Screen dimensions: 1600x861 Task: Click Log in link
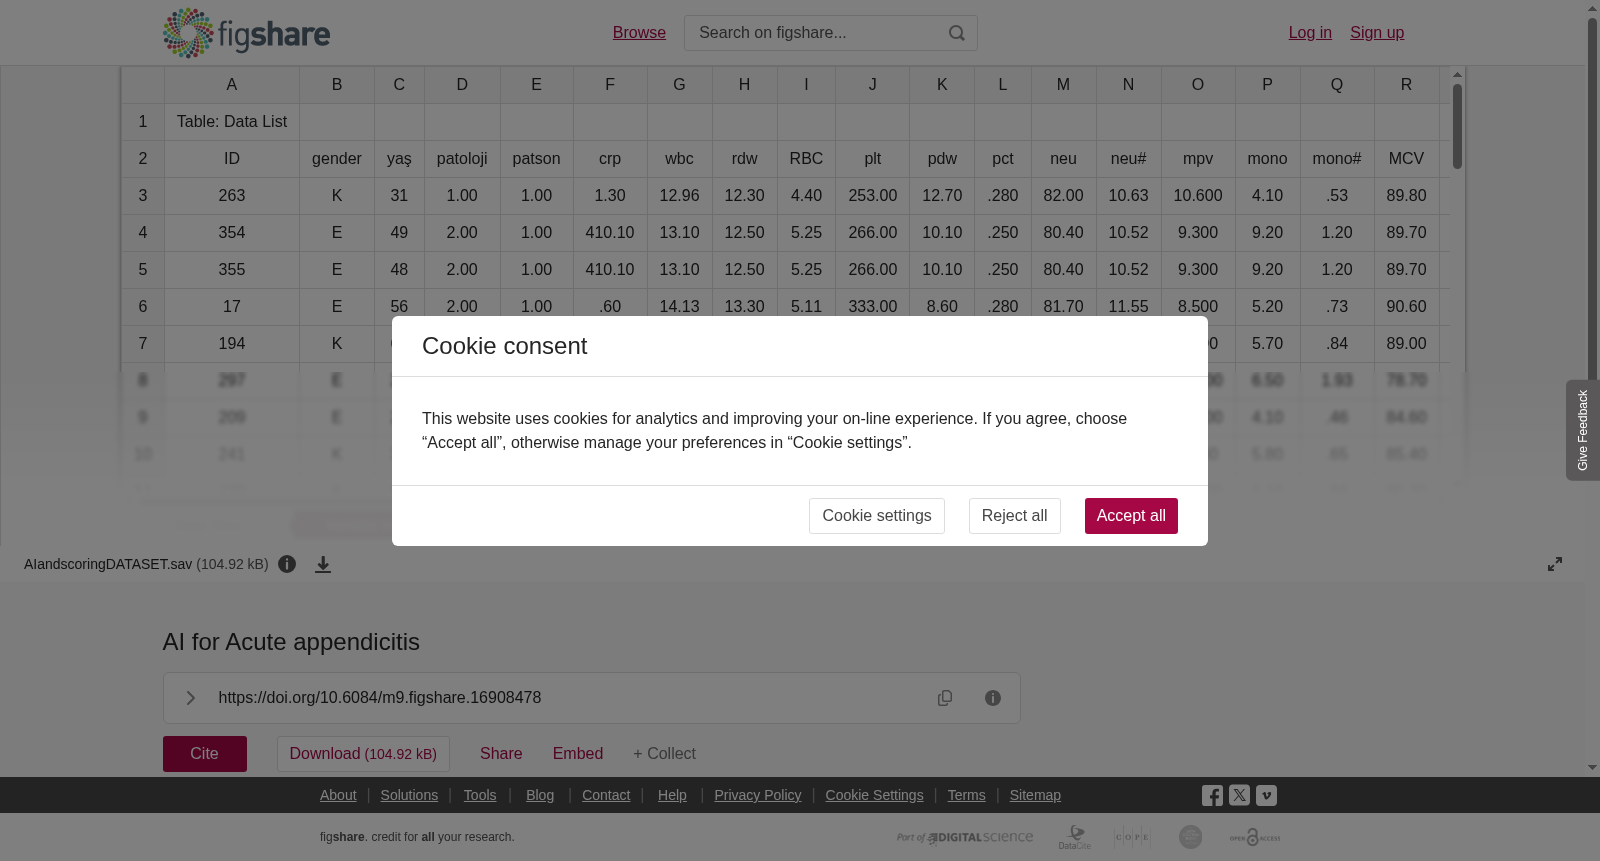click(1310, 33)
